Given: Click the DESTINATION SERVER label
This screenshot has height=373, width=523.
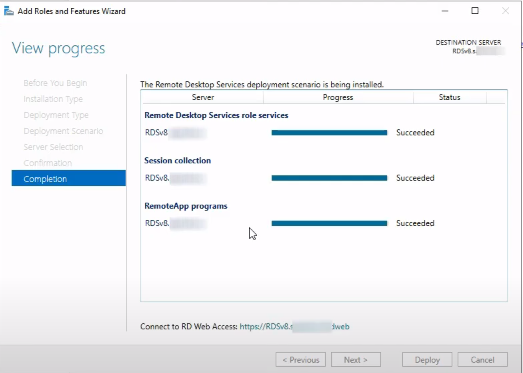Looking at the screenshot, I should 468,43.
